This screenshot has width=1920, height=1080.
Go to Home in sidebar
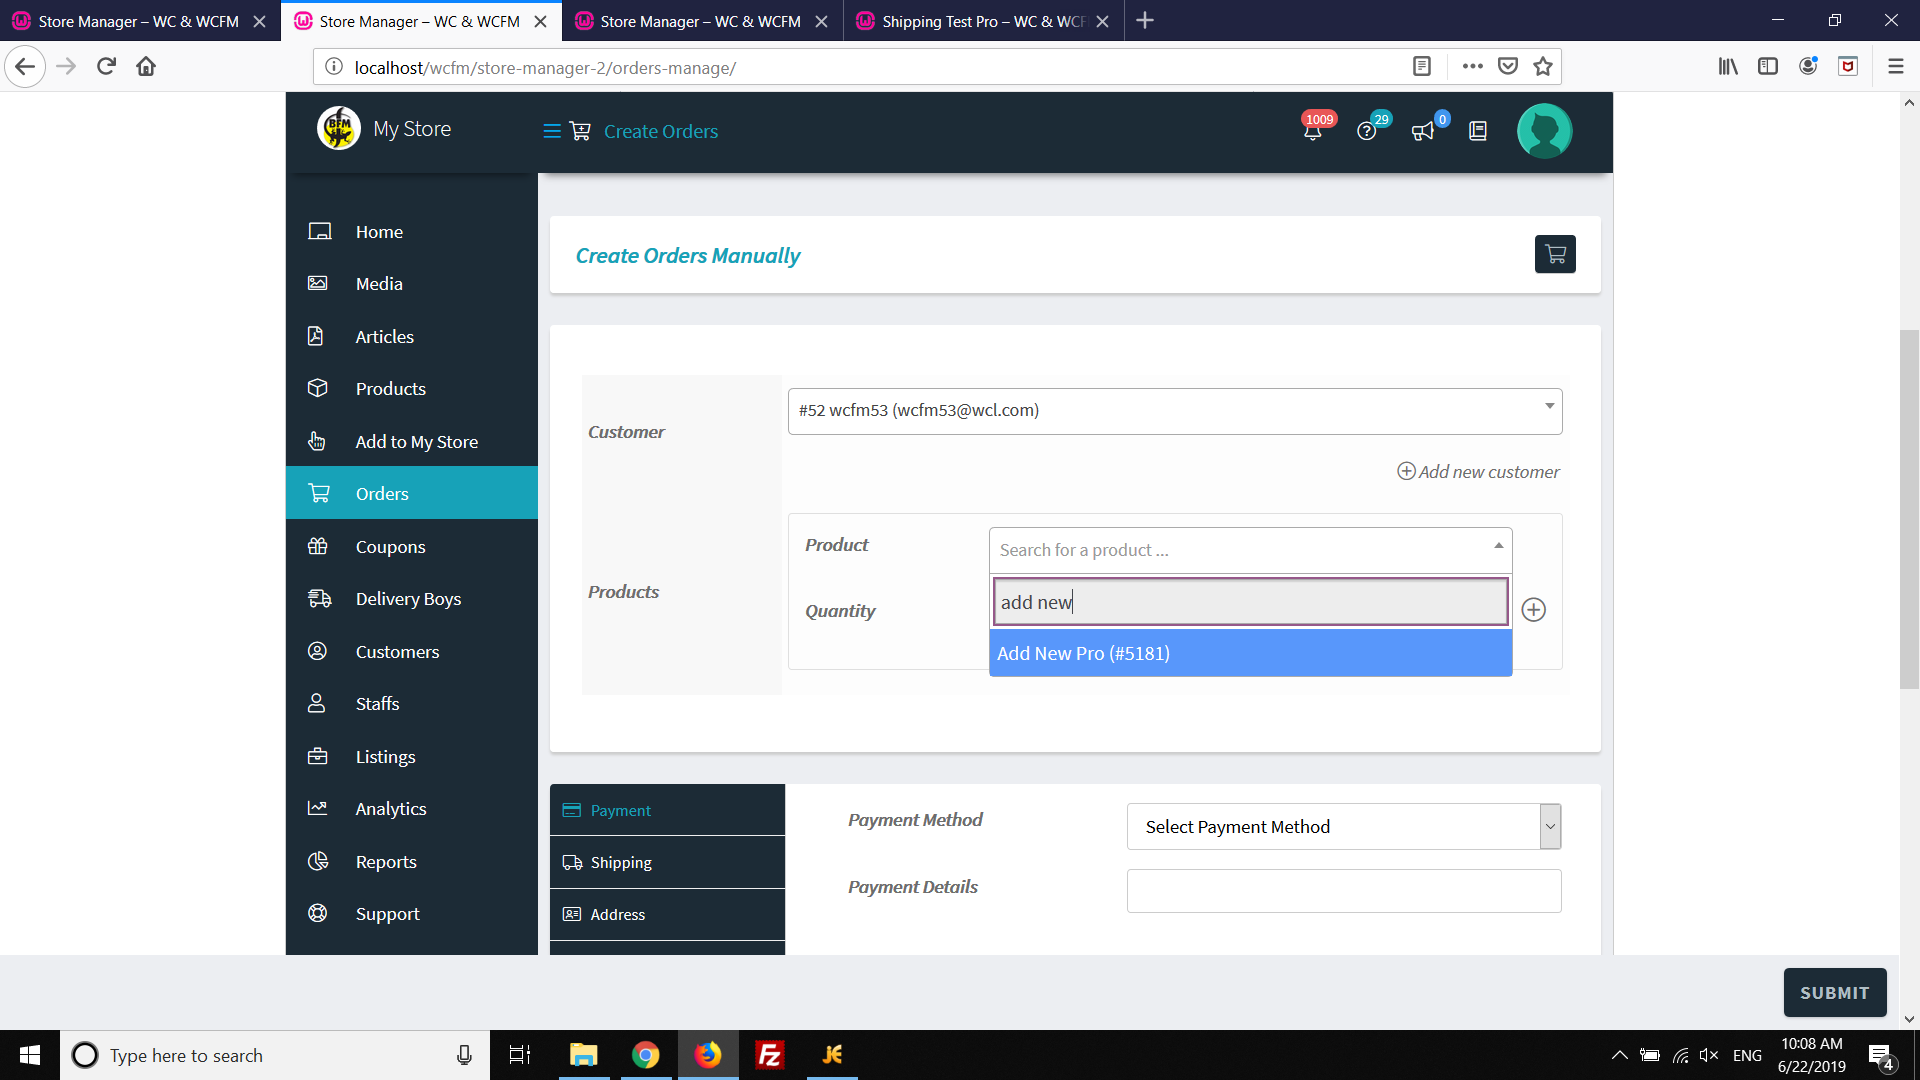(412, 232)
